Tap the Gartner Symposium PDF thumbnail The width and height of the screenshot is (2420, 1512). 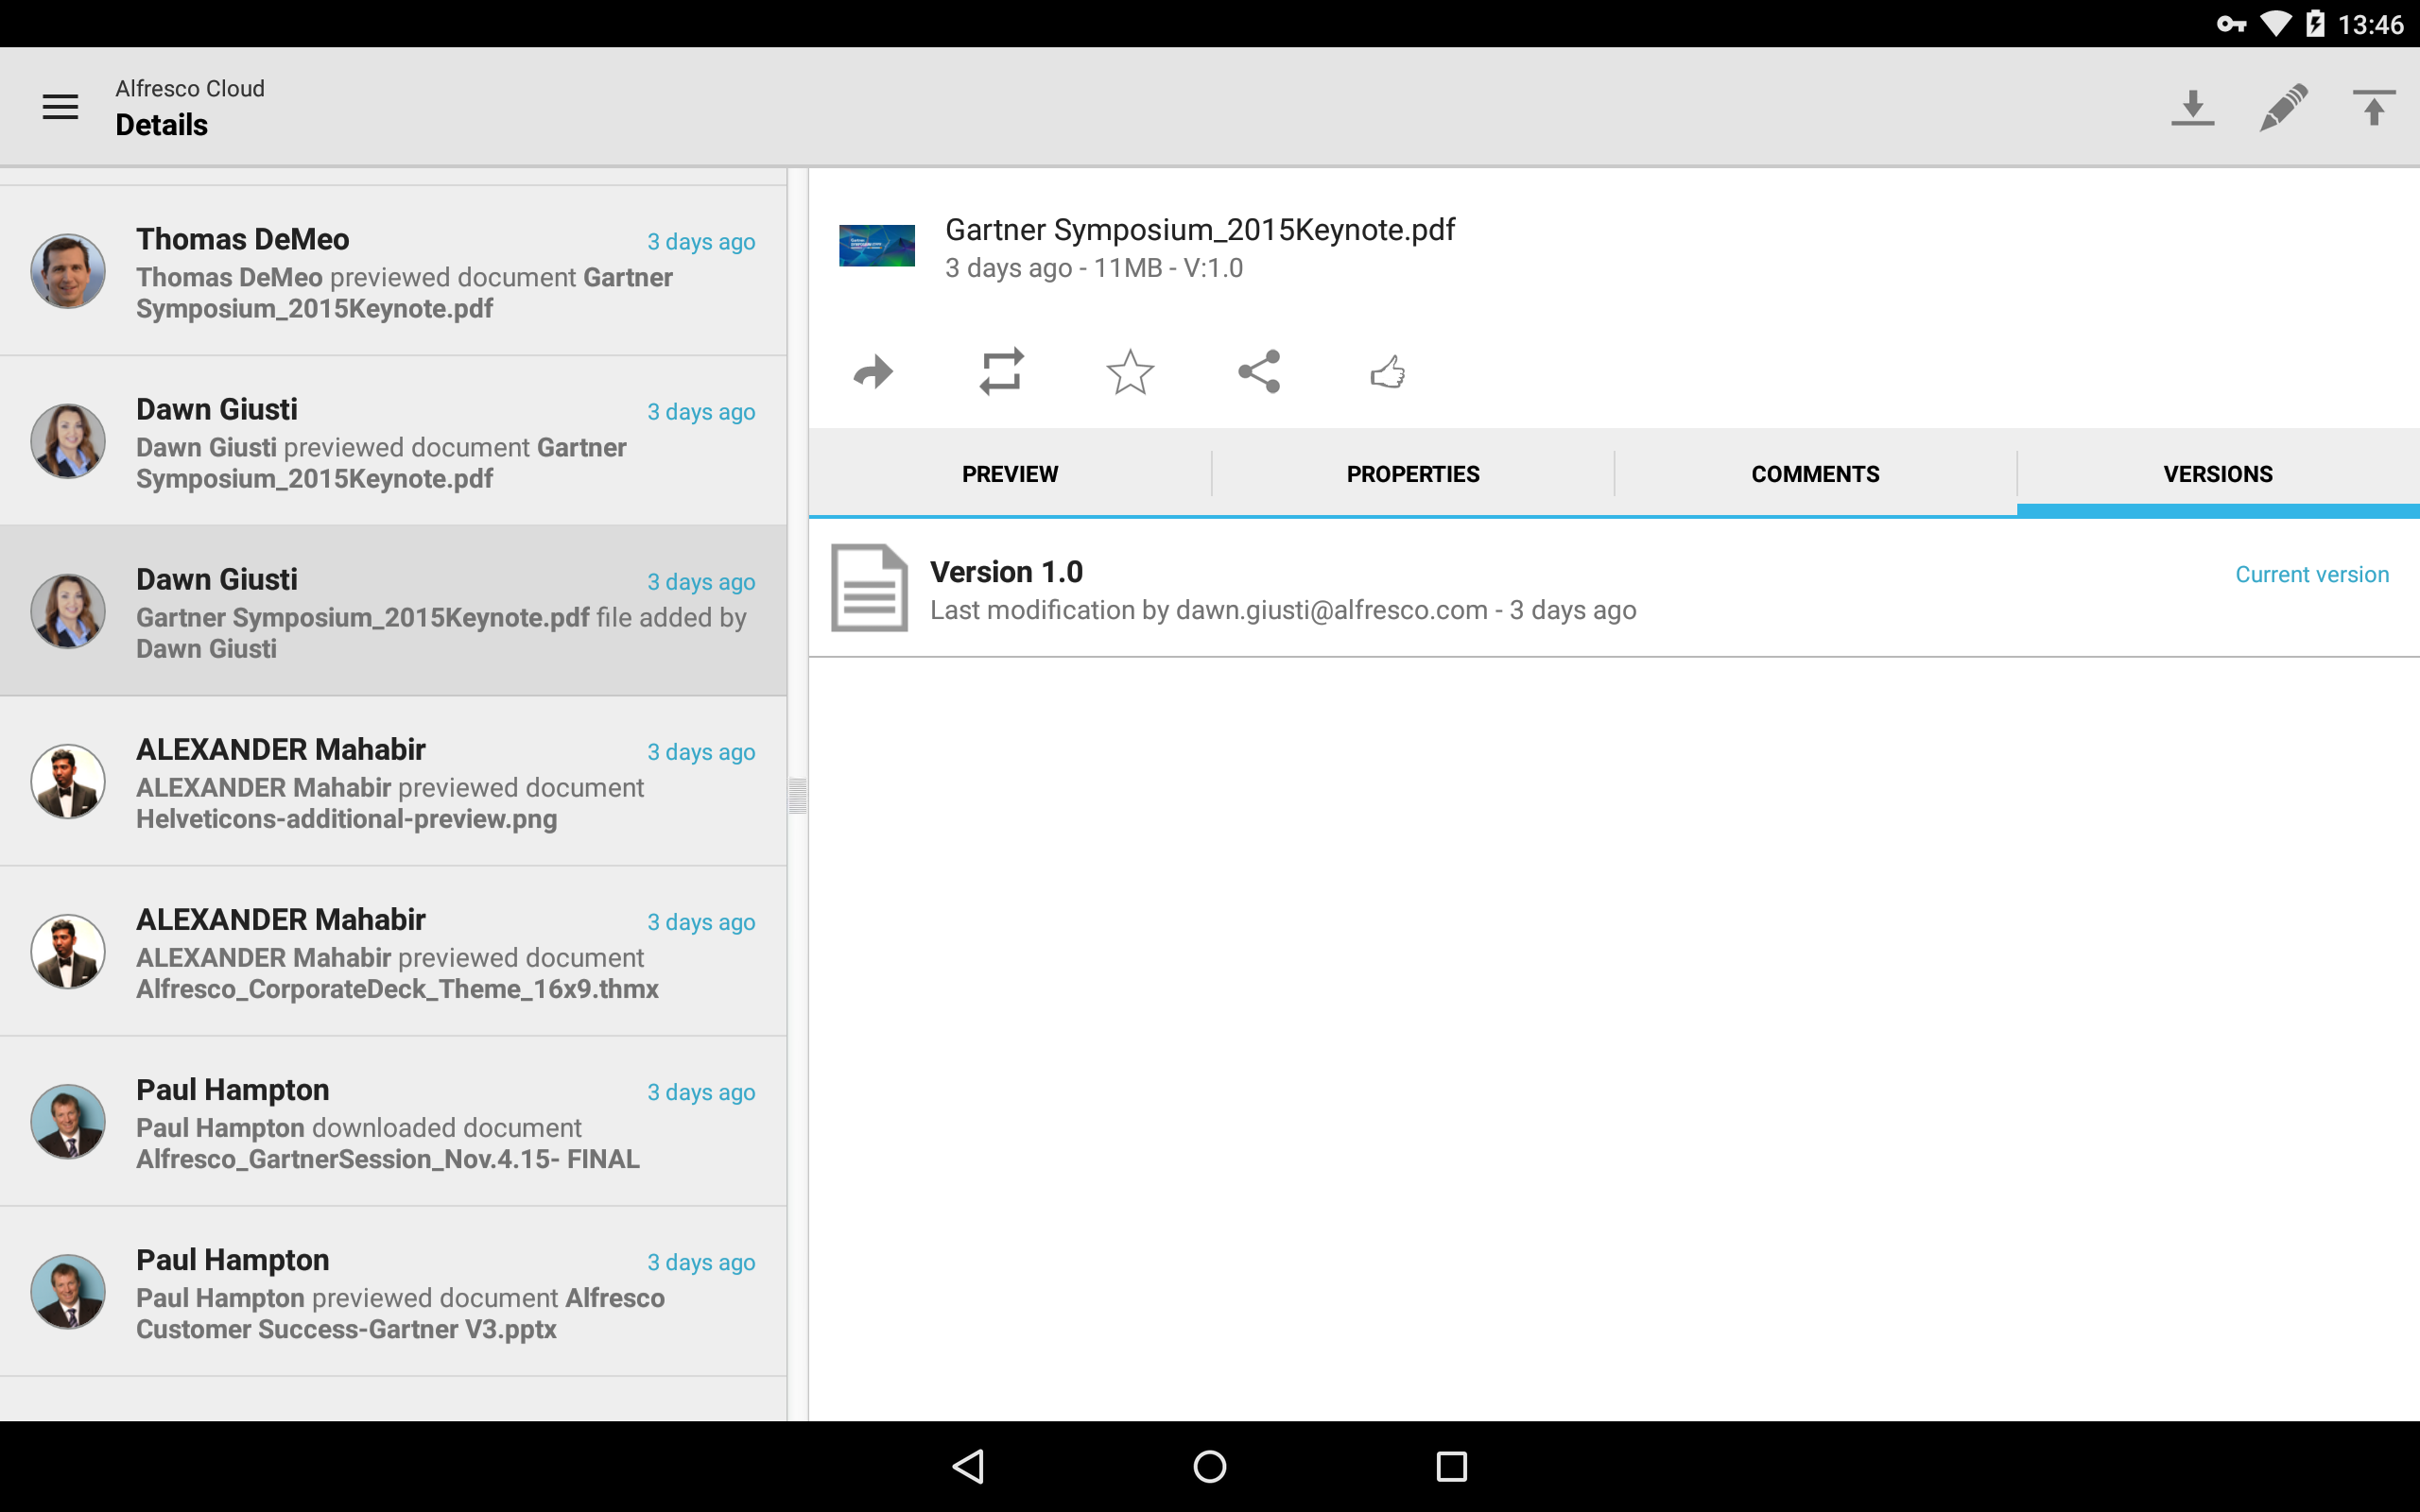point(877,246)
